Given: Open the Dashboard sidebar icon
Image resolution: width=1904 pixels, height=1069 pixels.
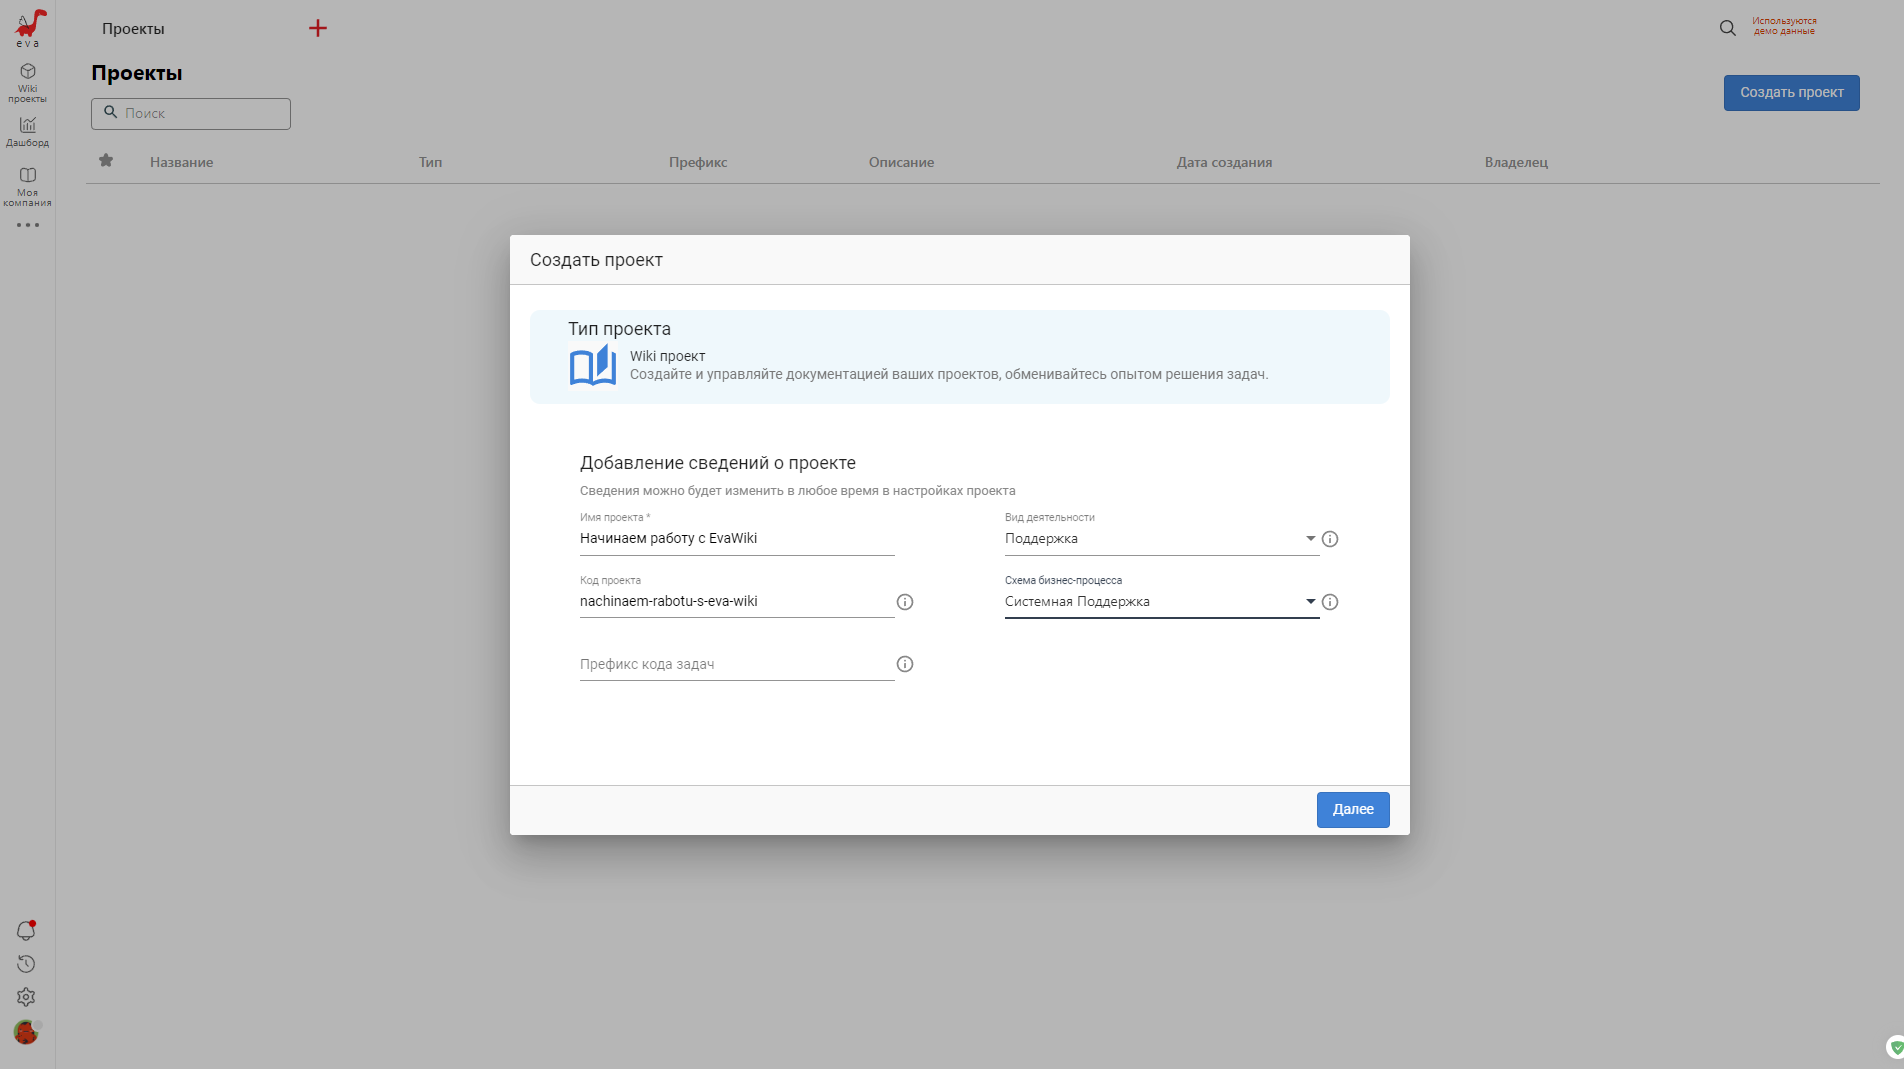Looking at the screenshot, I should coord(28,131).
